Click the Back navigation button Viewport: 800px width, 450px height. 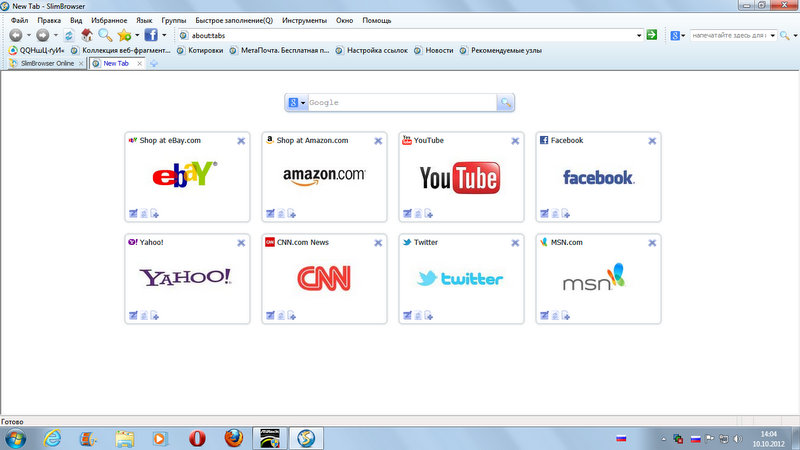point(16,35)
